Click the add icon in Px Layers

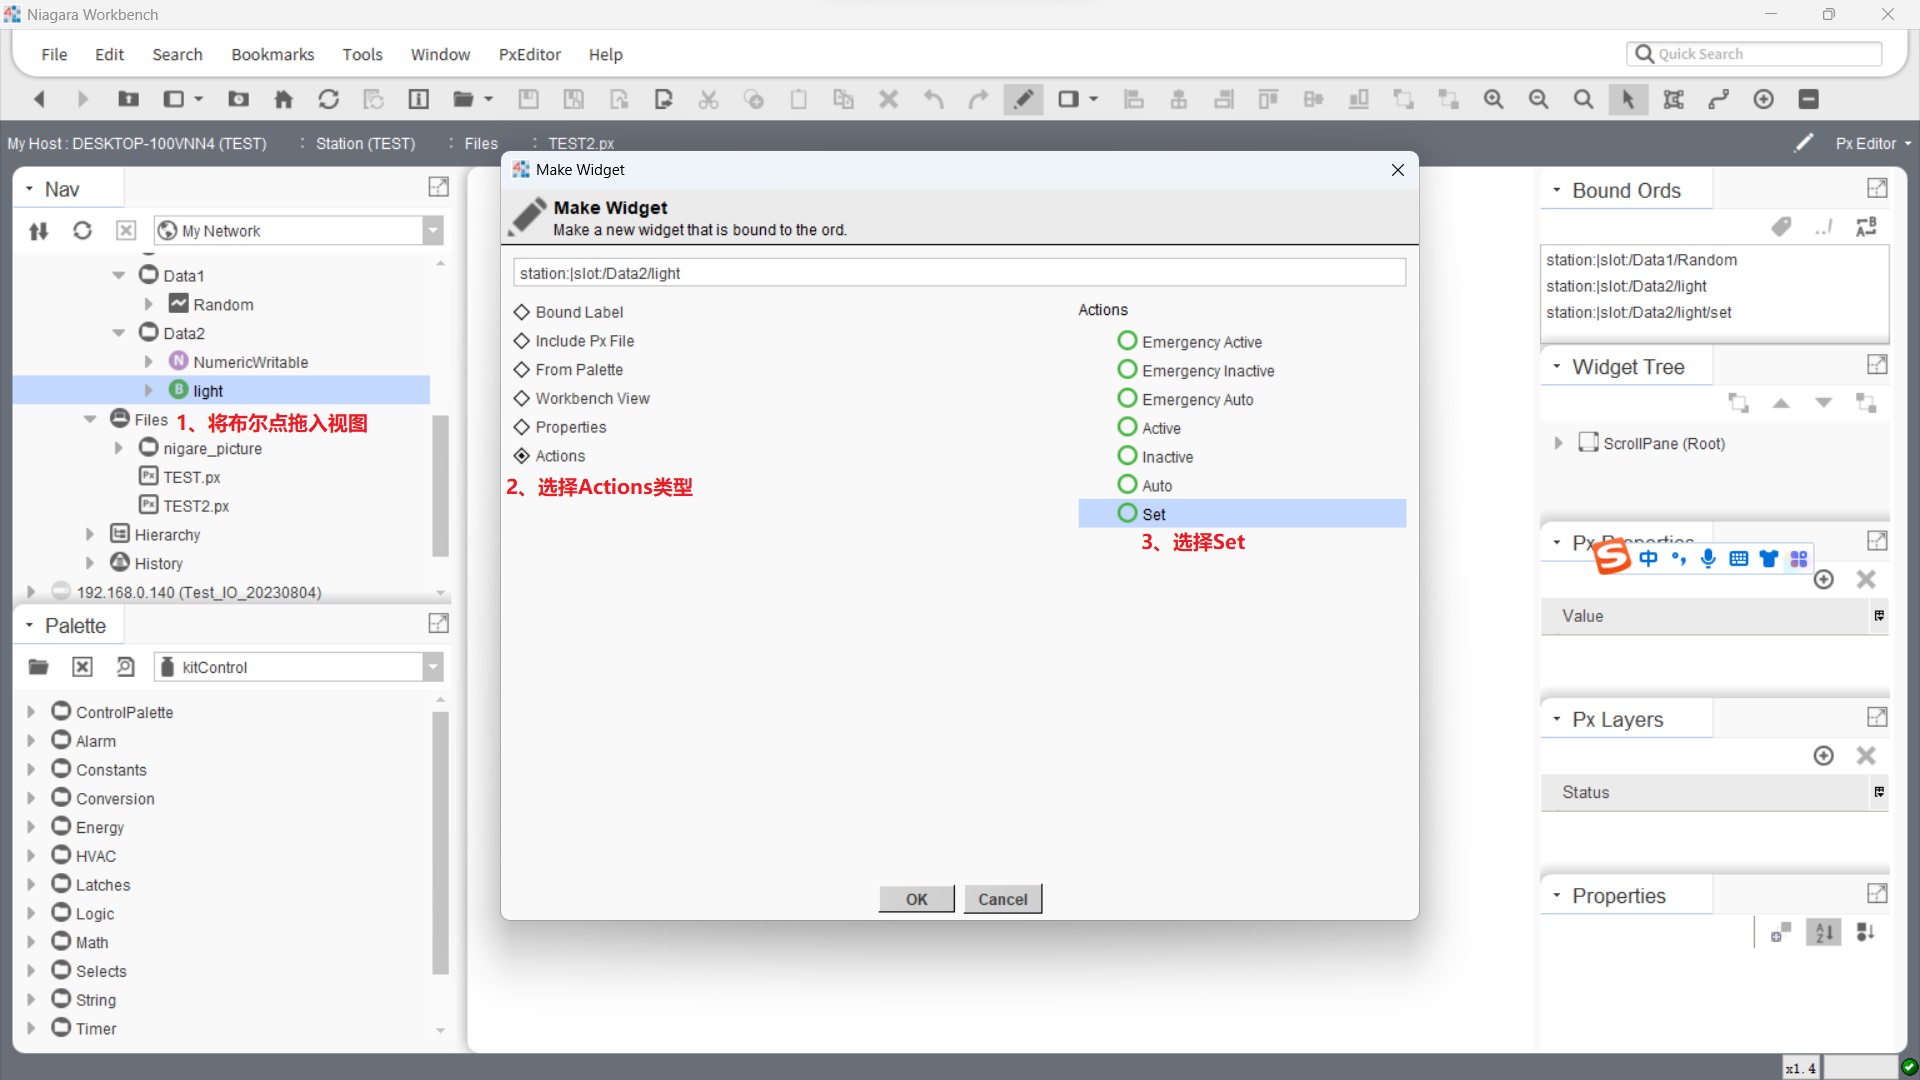click(x=1823, y=756)
